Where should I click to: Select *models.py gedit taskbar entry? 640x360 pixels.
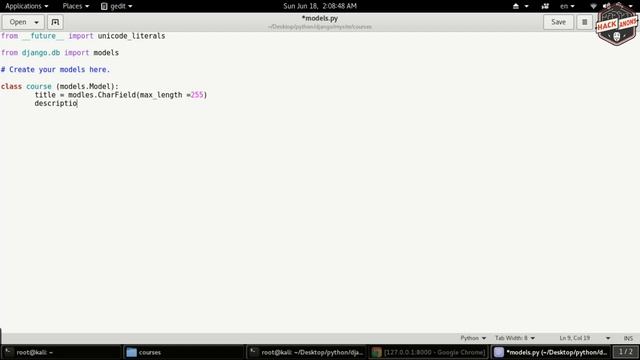551,352
